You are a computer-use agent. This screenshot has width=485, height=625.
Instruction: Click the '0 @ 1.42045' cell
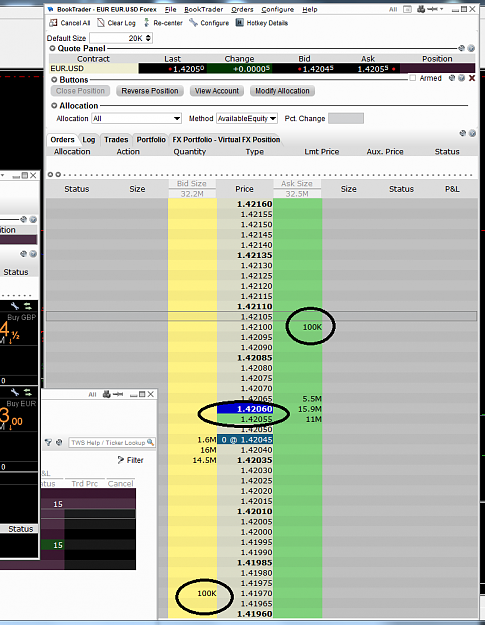245,440
